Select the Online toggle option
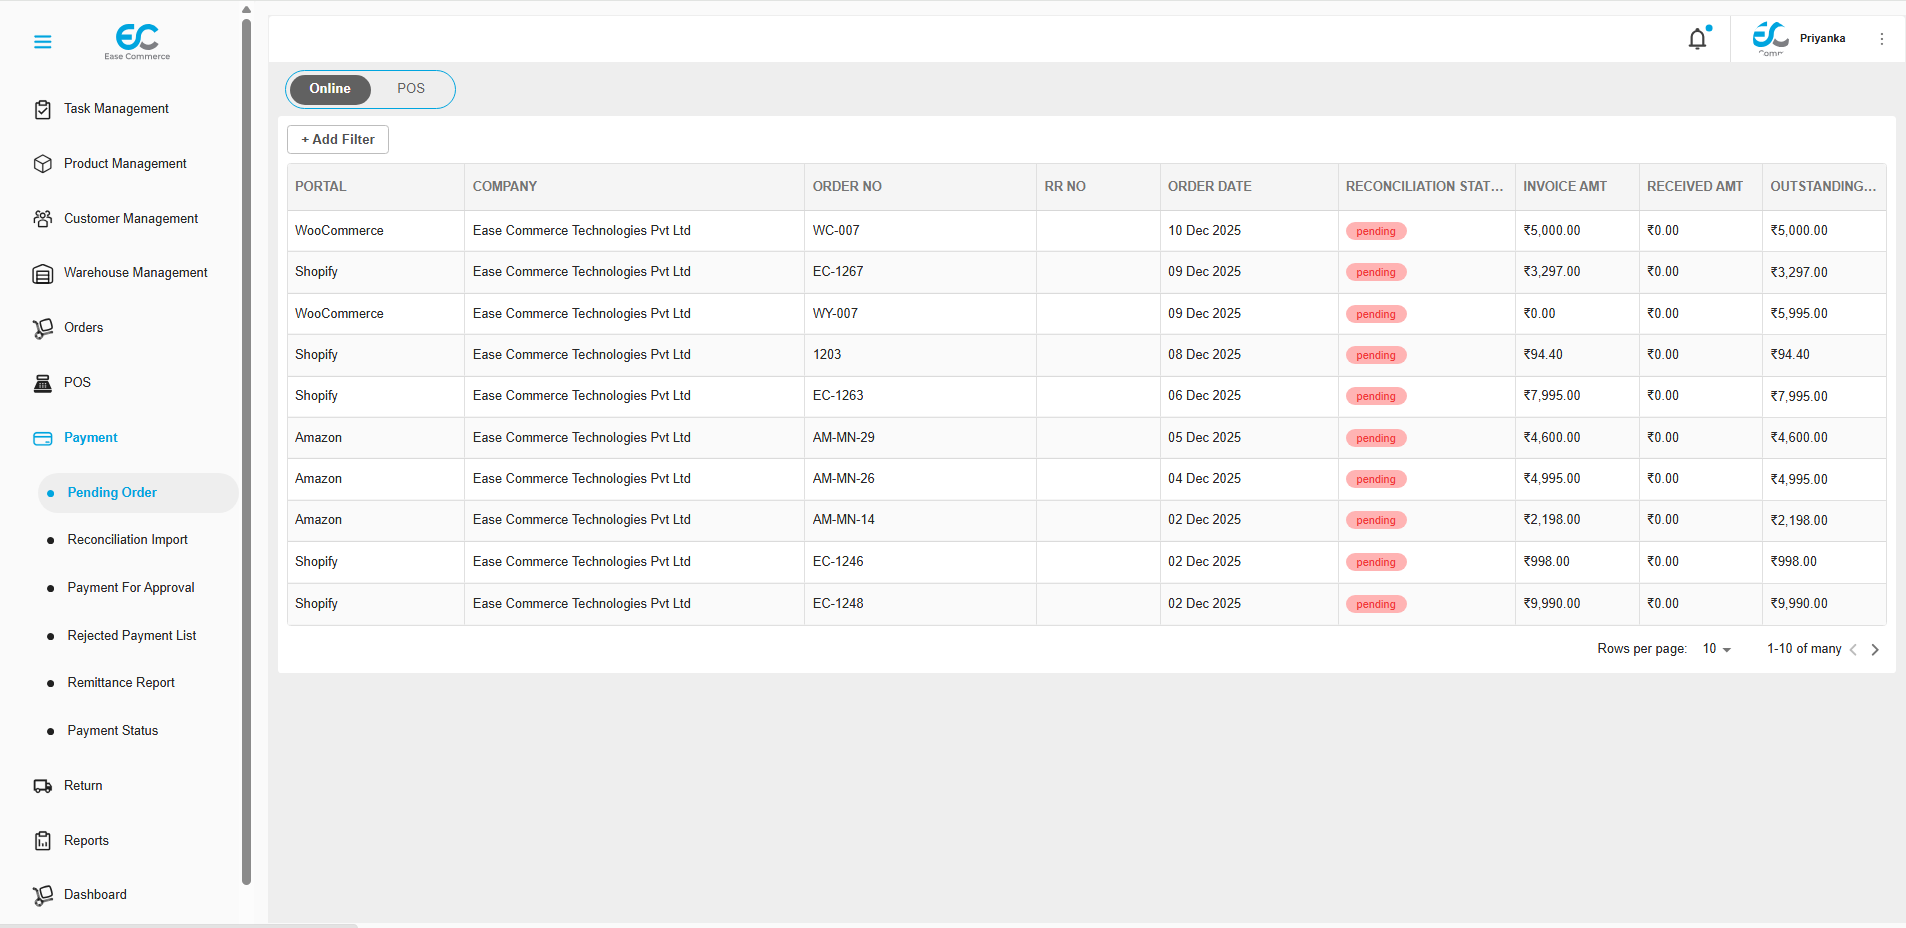 click(x=330, y=89)
